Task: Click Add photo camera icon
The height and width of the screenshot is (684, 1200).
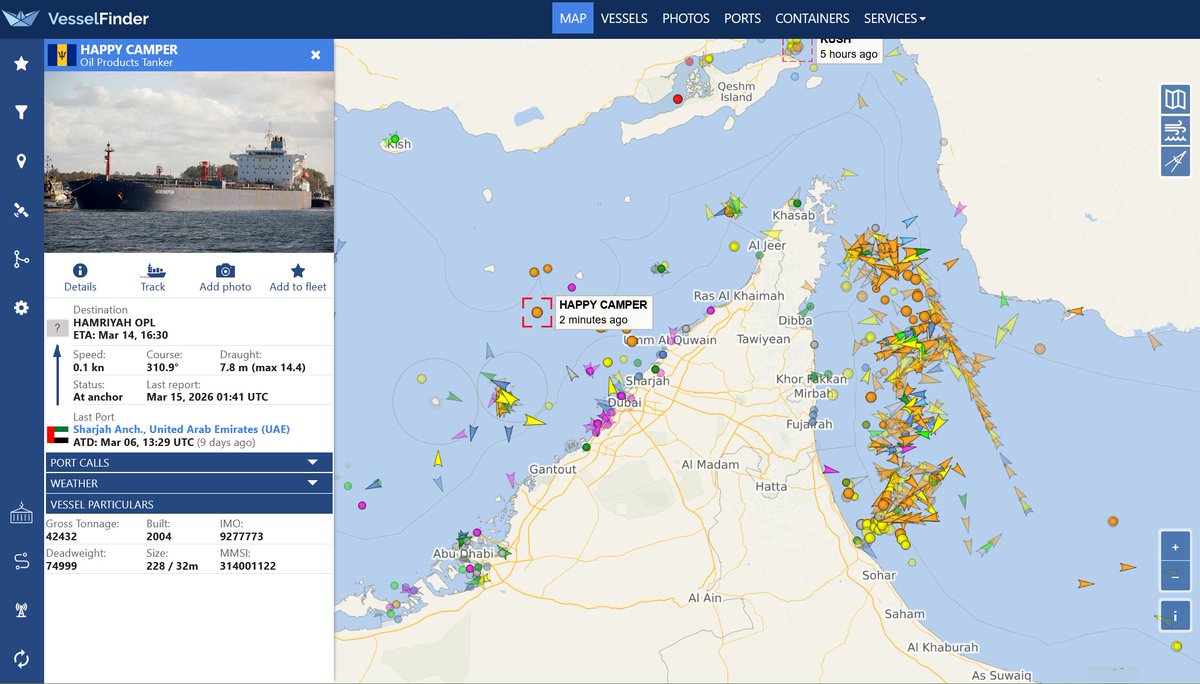Action: point(225,278)
